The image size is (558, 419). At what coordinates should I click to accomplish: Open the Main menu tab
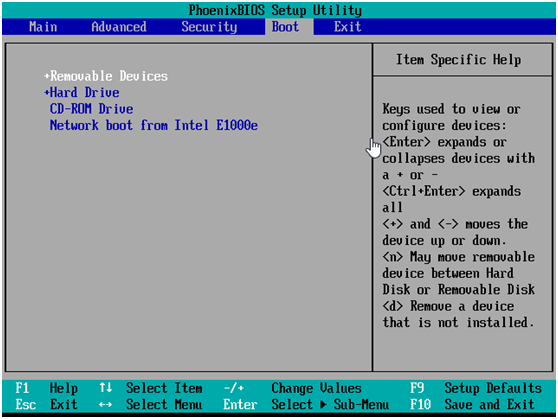pyautogui.click(x=43, y=27)
